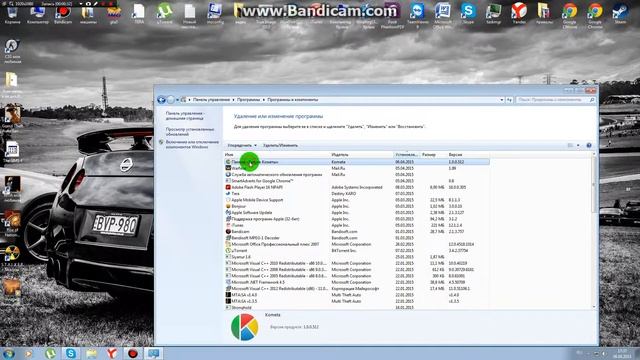Image resolution: width=640 pixels, height=360 pixels.
Task: Select the Syamur 1.6 program row
Action: (x=357, y=257)
